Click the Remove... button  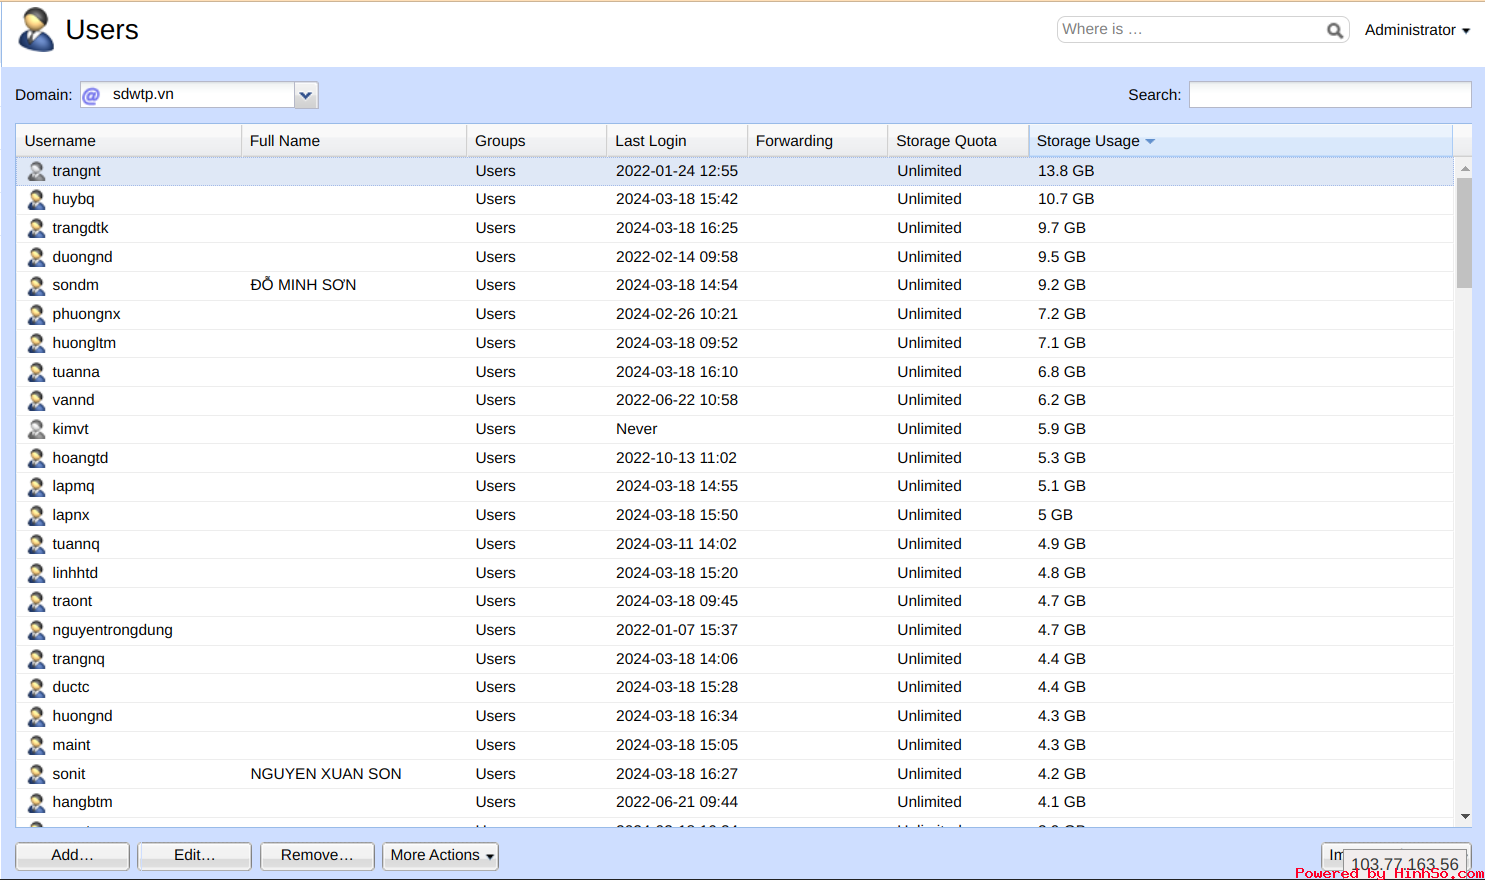(x=317, y=856)
